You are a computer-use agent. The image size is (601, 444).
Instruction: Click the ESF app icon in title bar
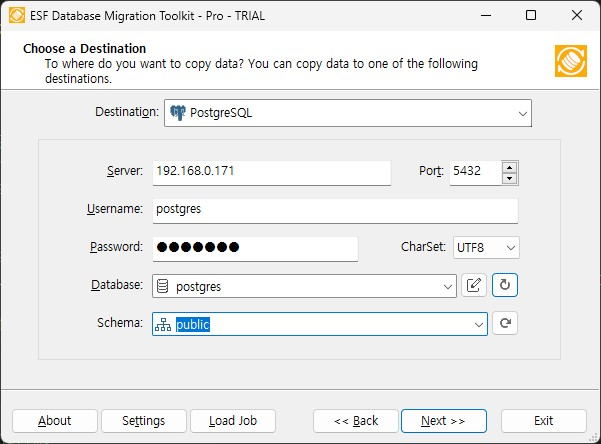coord(17,15)
